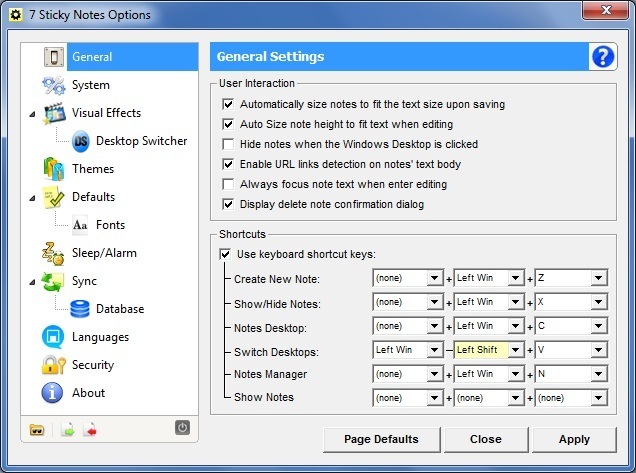Collapse the Defaults tree node arrow
The height and width of the screenshot is (473, 636).
coord(32,198)
